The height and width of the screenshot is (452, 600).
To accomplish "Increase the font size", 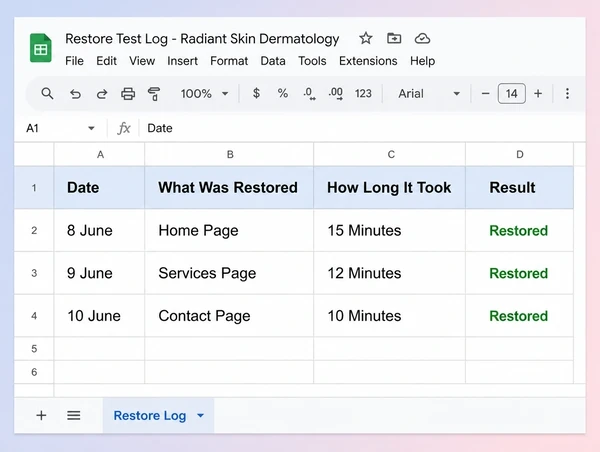I will 538,93.
